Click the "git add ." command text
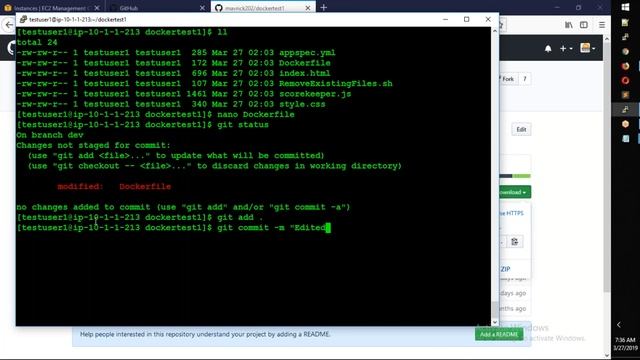This screenshot has width=640, height=360. point(240,218)
